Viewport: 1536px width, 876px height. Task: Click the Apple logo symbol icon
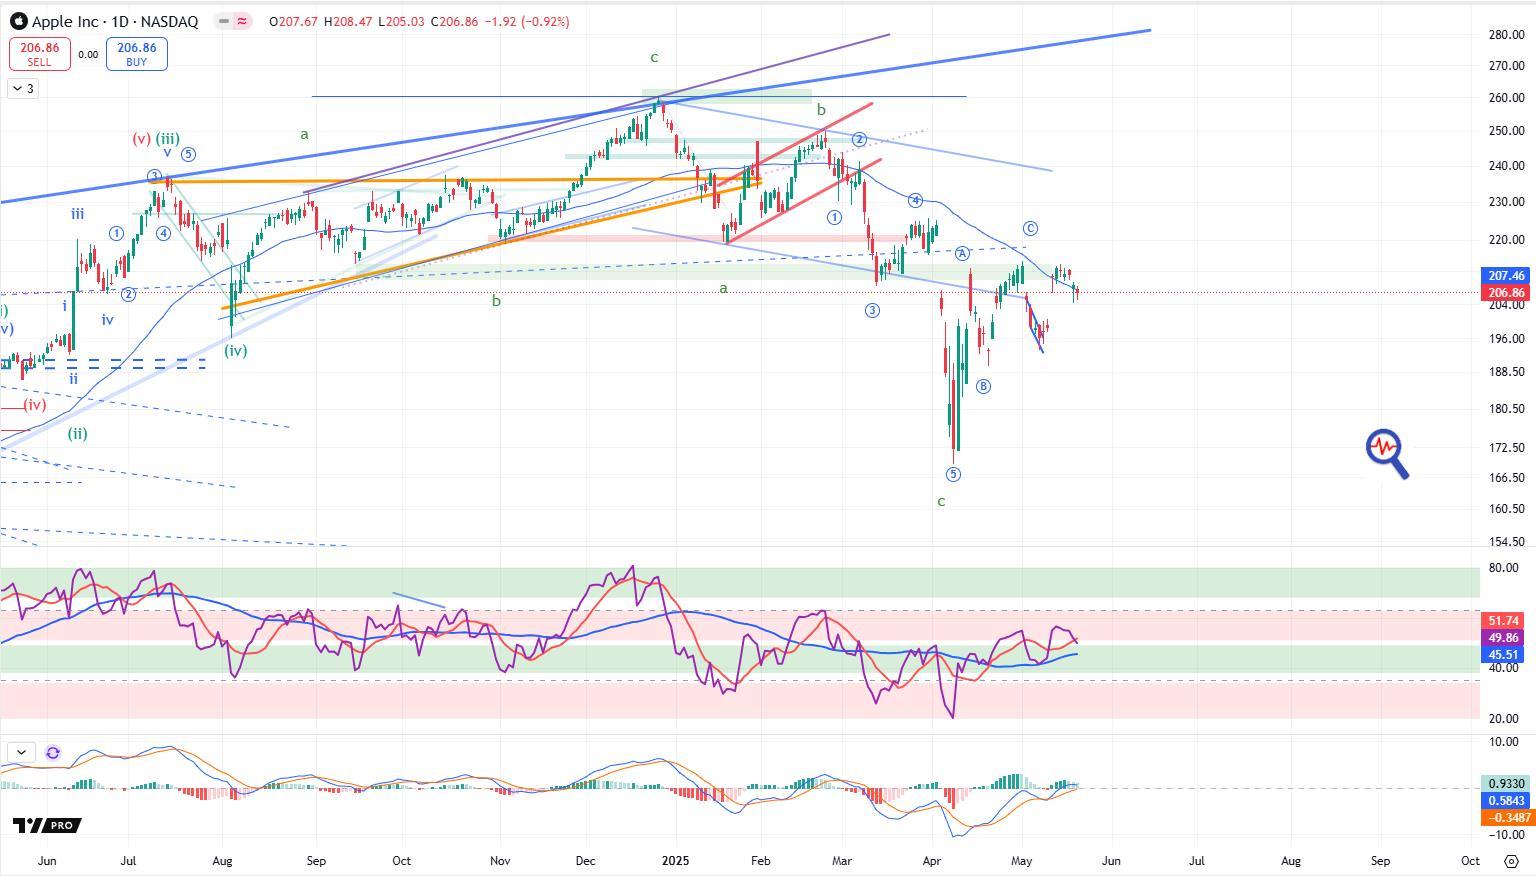[18, 21]
